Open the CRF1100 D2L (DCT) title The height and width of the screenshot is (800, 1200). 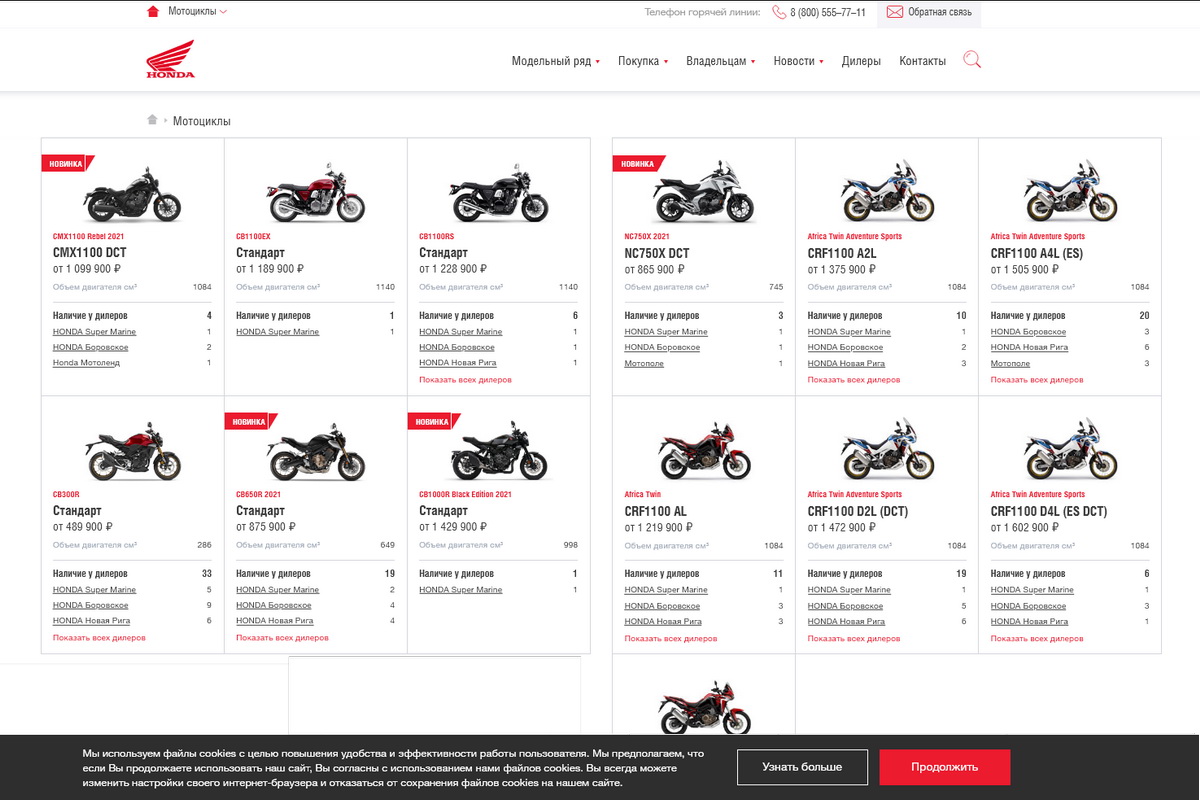(858, 511)
